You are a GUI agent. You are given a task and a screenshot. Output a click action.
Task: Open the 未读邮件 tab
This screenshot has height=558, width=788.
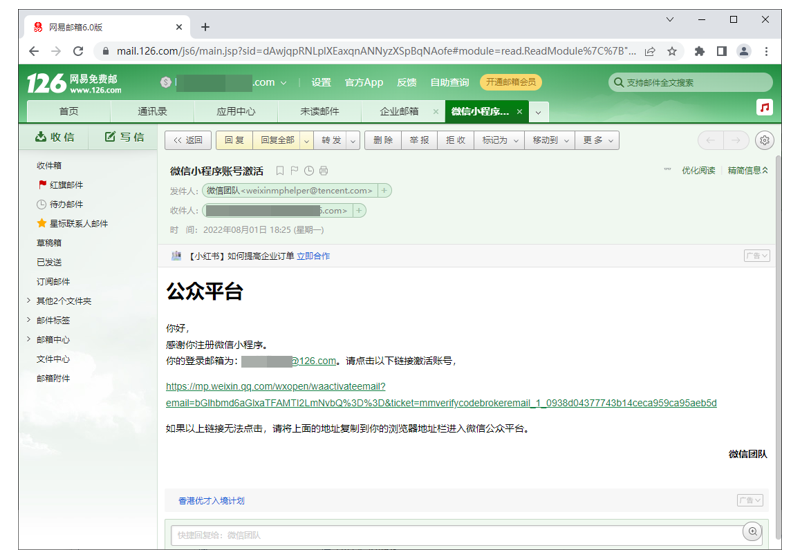[320, 111]
